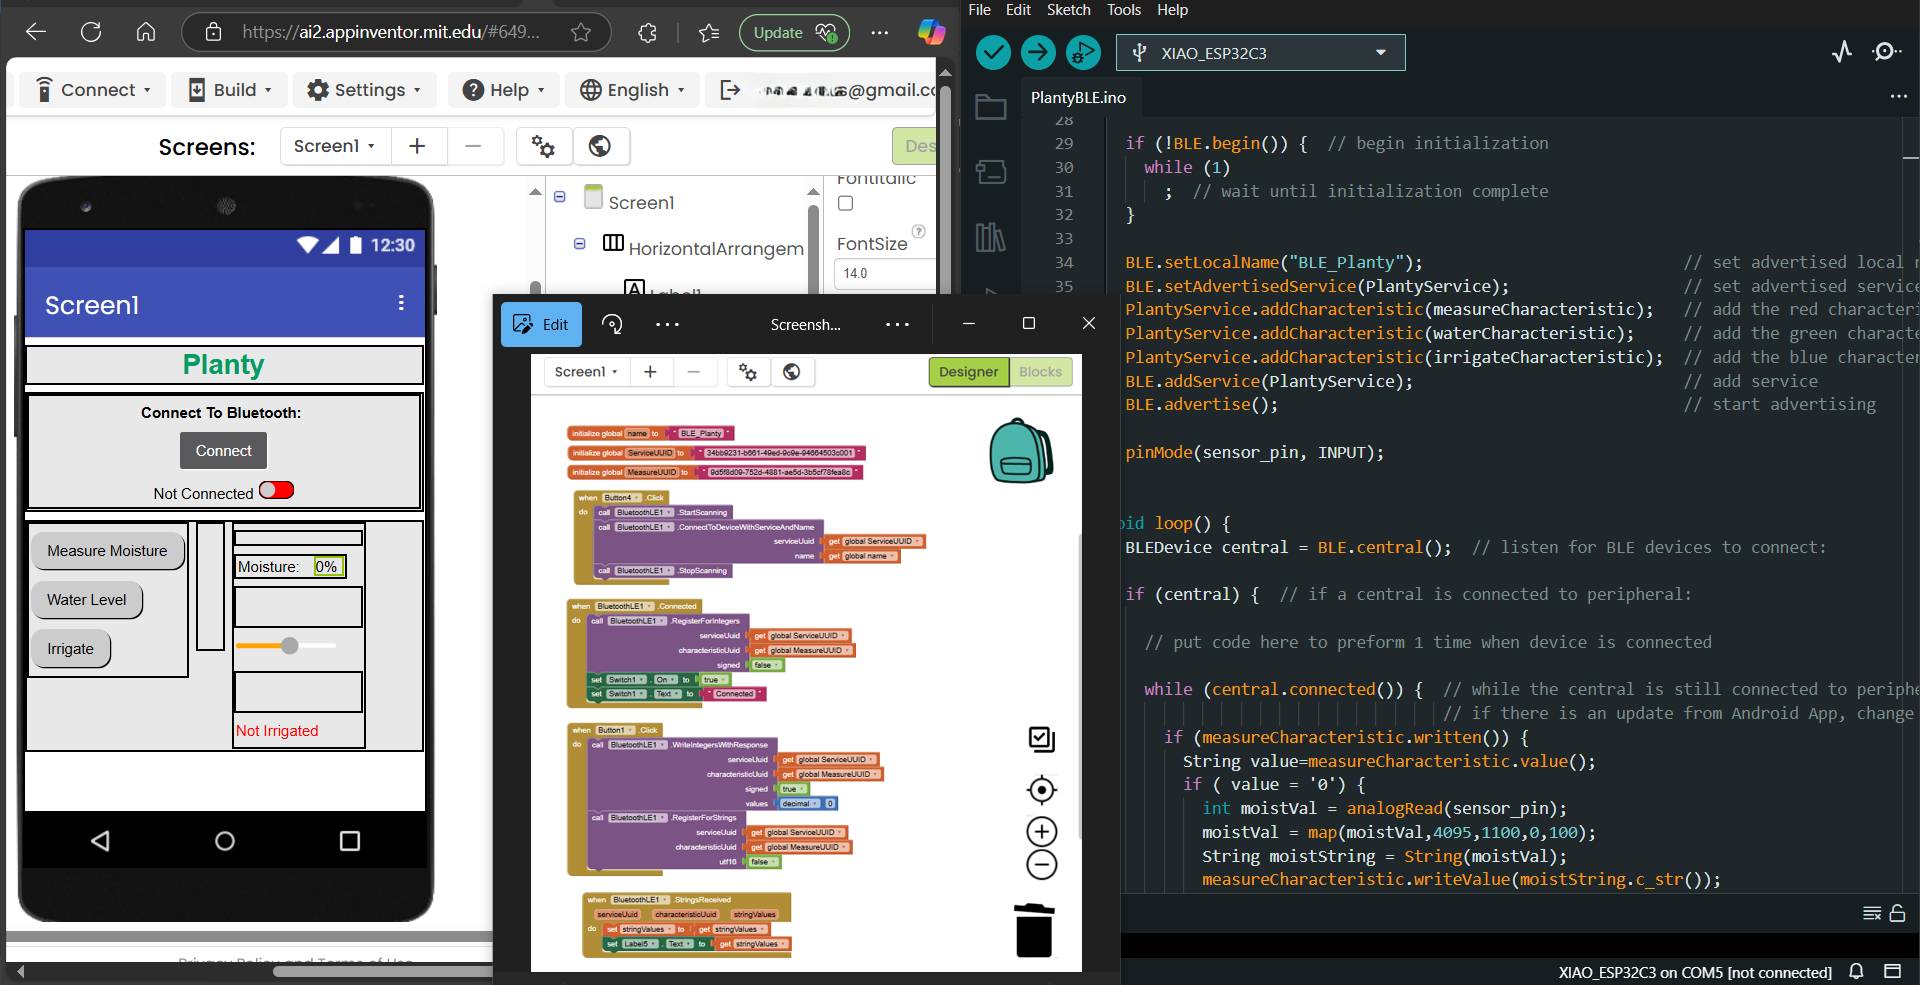Open Arduino Library Manager sidebar icon

[x=990, y=237]
